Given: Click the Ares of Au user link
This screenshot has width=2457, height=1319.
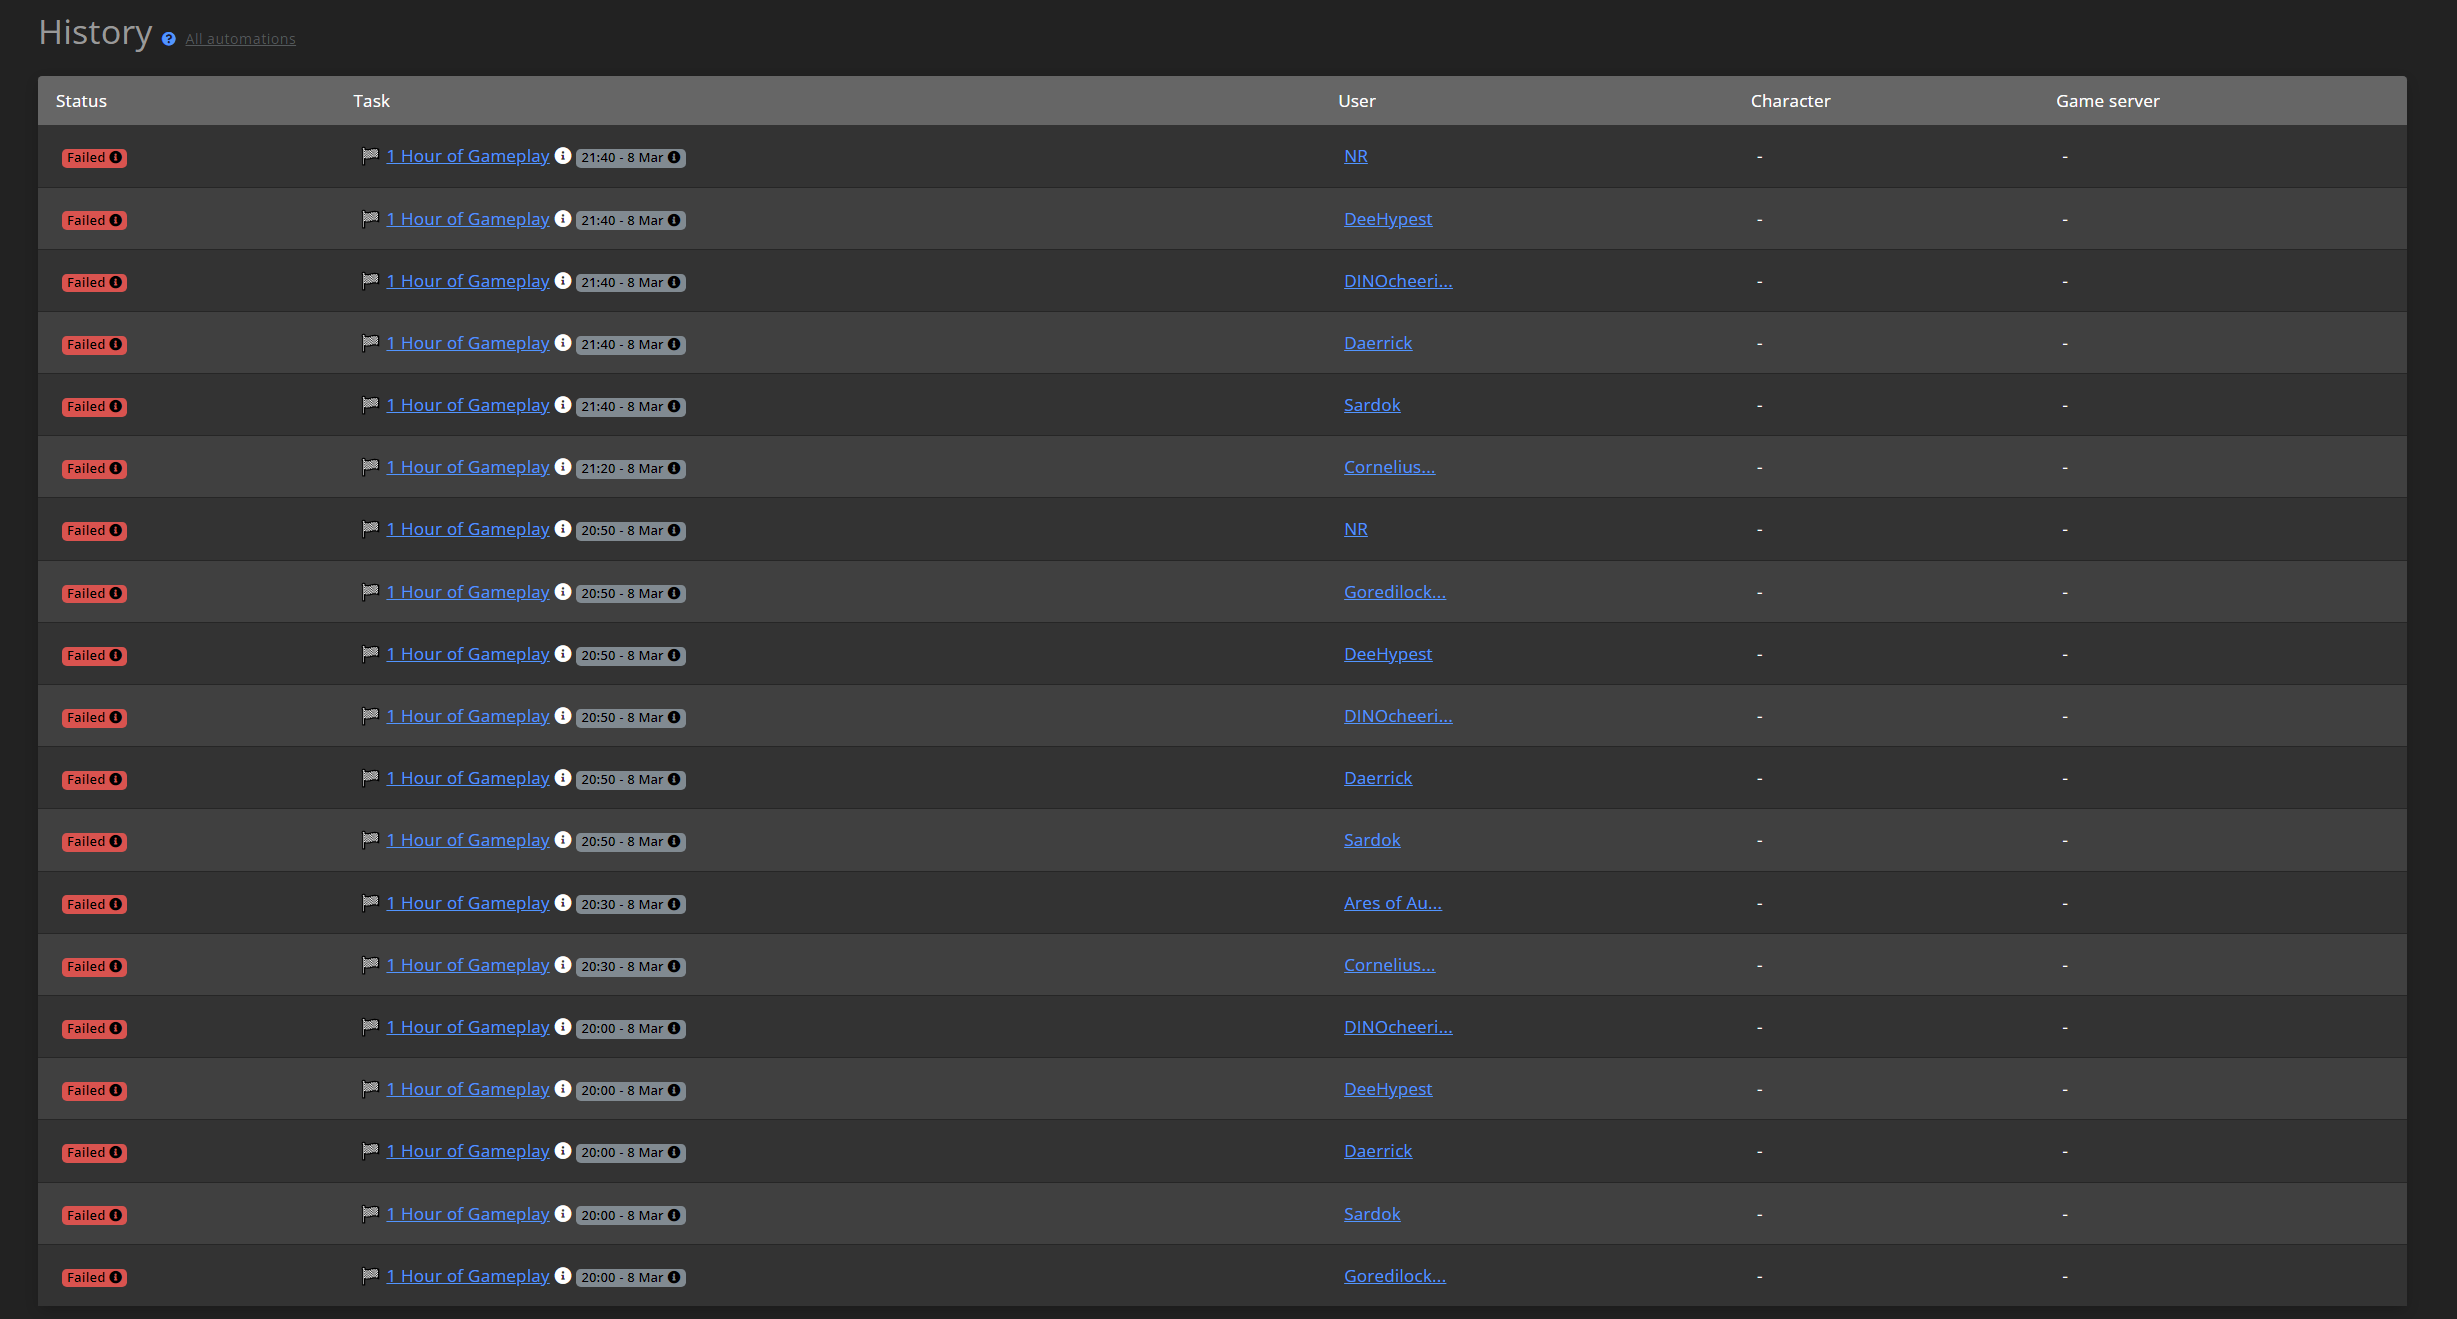Looking at the screenshot, I should [1392, 902].
